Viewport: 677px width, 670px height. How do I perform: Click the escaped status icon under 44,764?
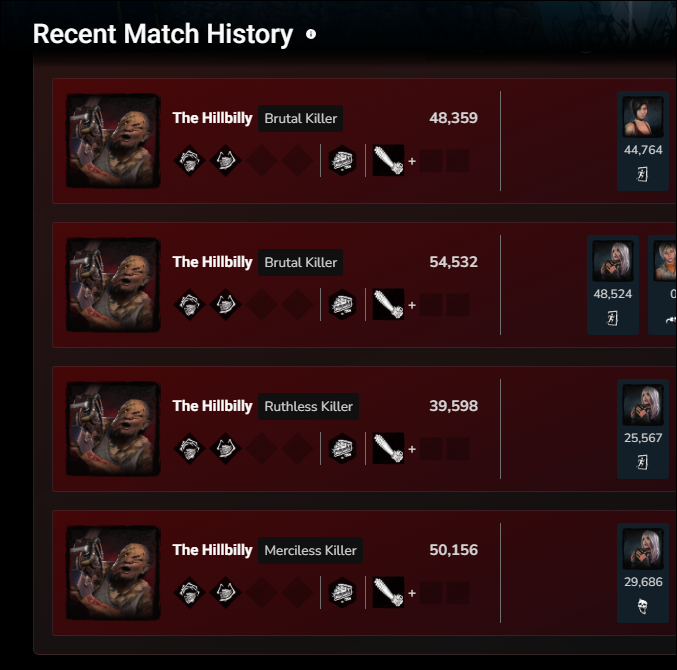(642, 174)
